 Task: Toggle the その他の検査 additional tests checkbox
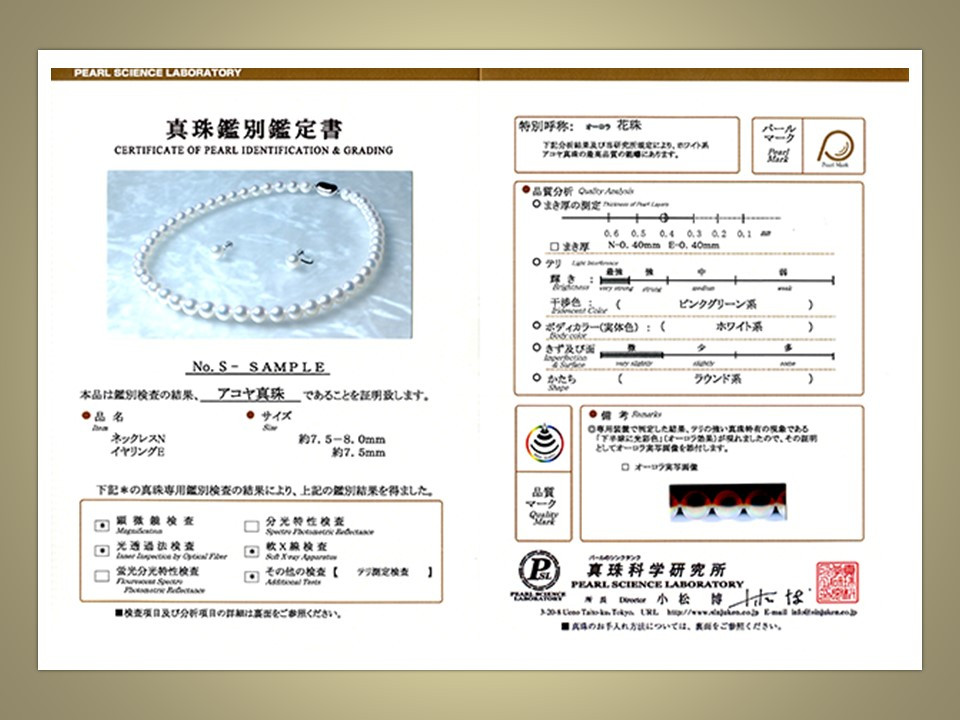tap(251, 577)
